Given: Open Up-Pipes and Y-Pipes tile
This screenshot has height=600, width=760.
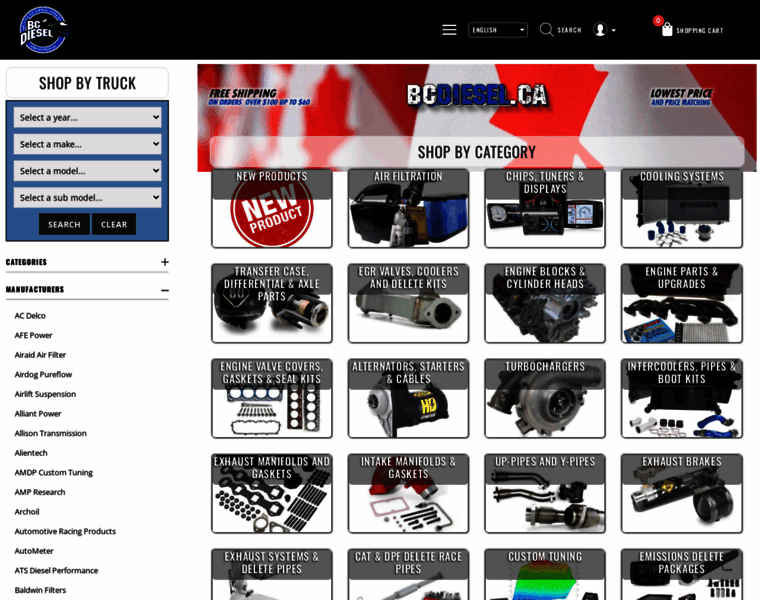Looking at the screenshot, I should click(x=545, y=493).
